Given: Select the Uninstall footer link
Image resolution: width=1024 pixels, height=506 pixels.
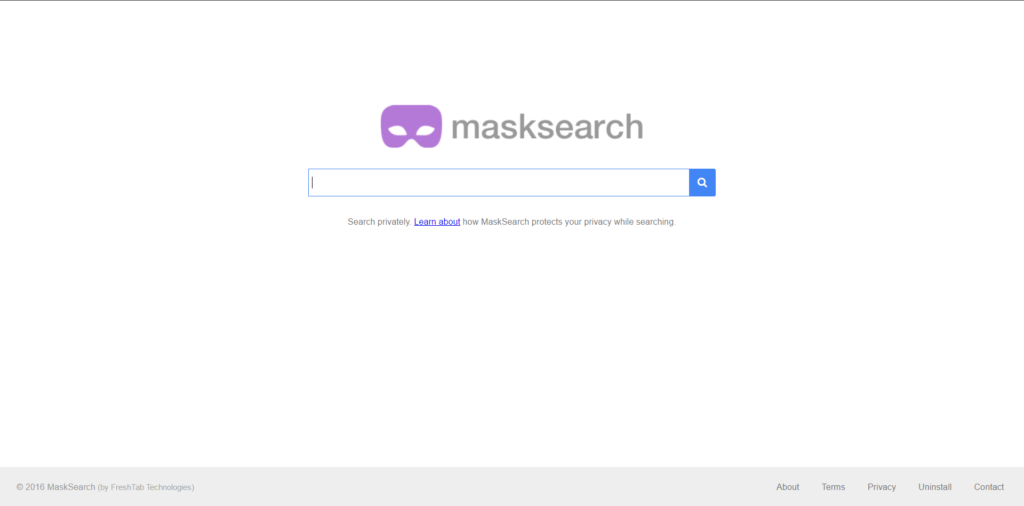Looking at the screenshot, I should pos(935,487).
